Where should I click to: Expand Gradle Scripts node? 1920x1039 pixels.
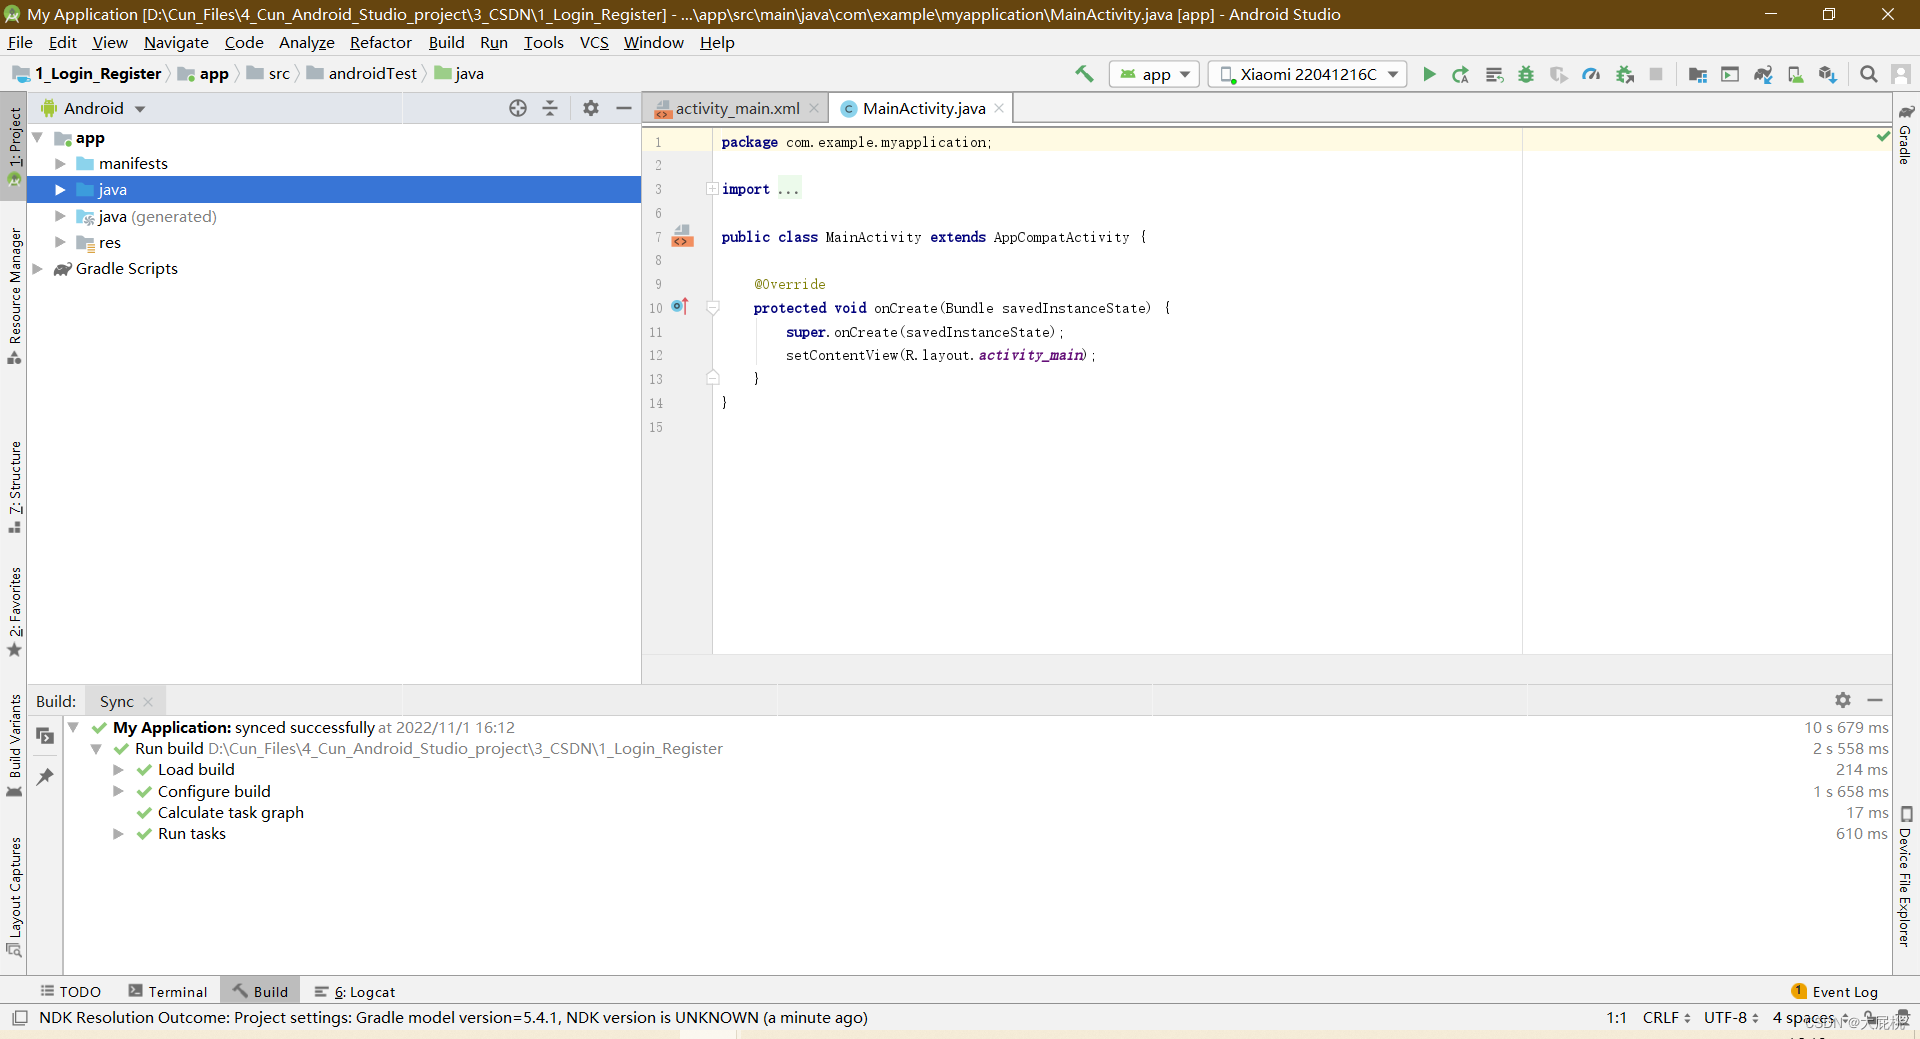tap(37, 268)
